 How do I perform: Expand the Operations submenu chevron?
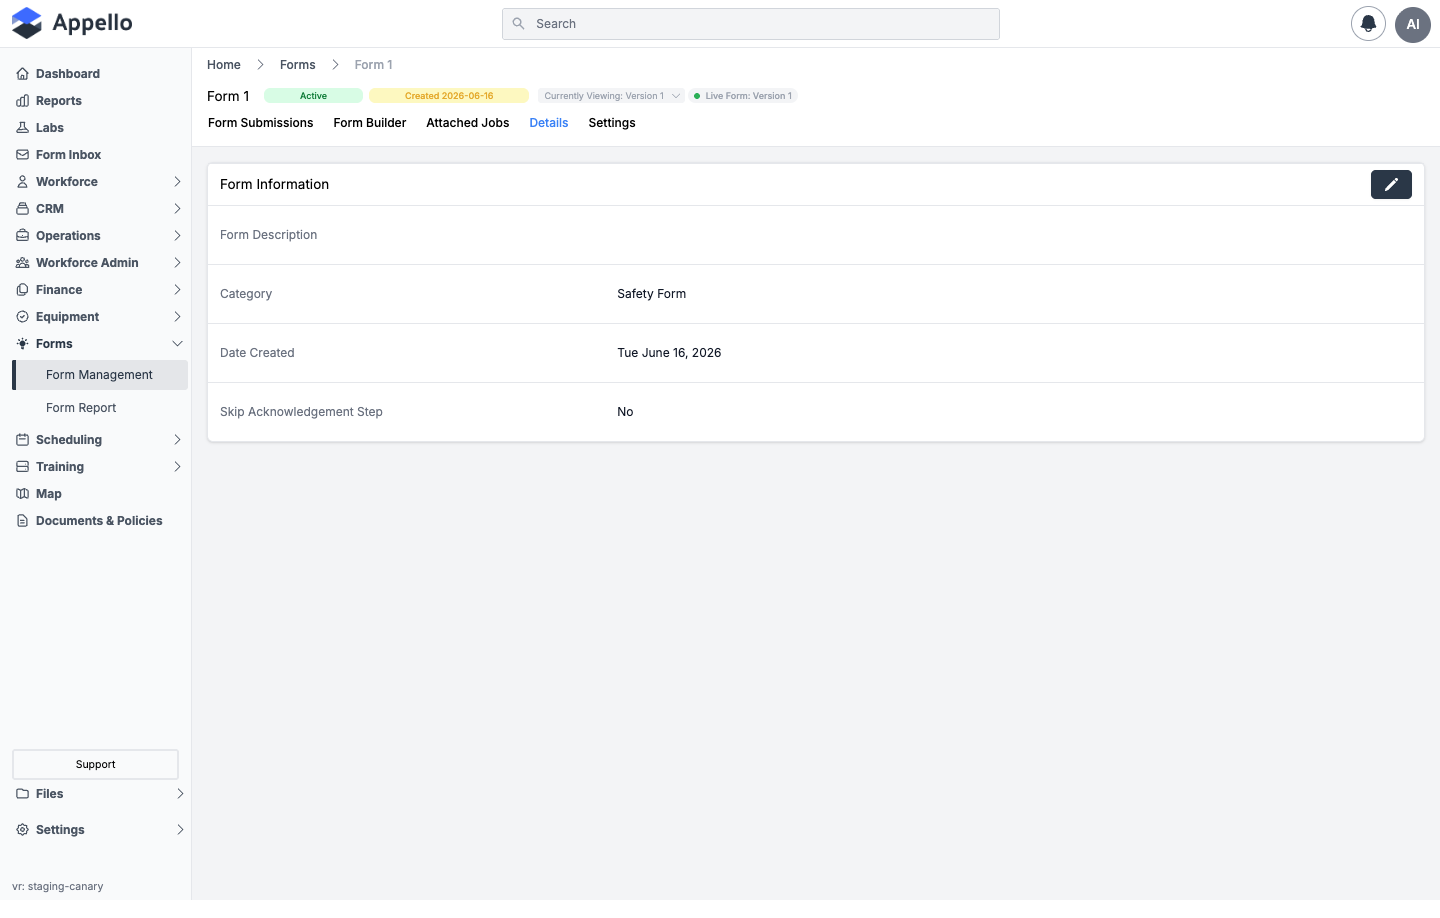[177, 236]
